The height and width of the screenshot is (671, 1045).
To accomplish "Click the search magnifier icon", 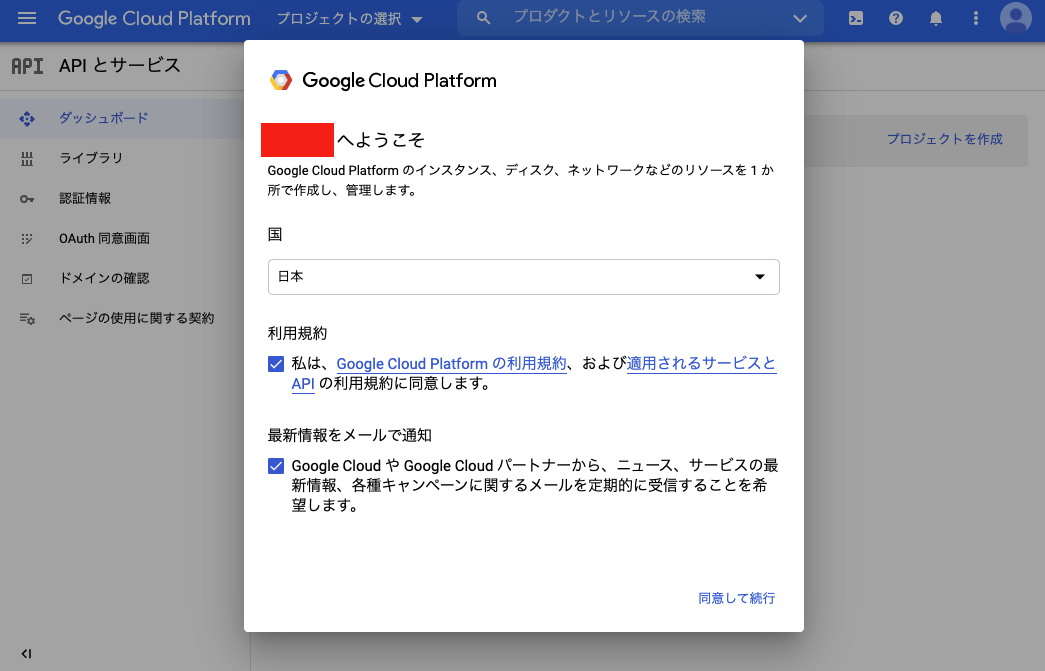I will (483, 18).
